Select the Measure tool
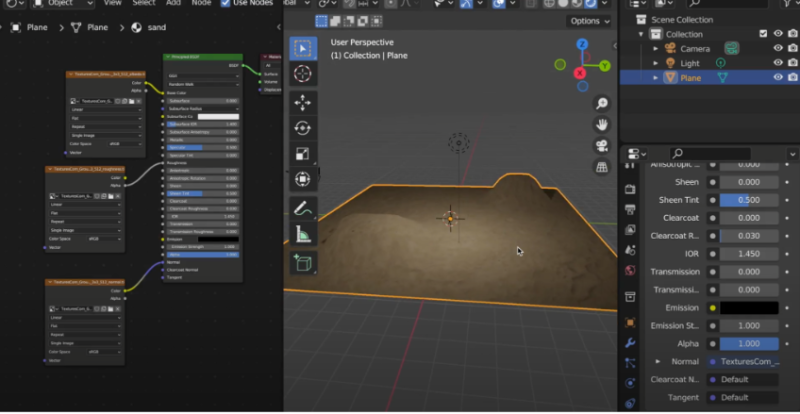800x414 pixels. point(303,234)
